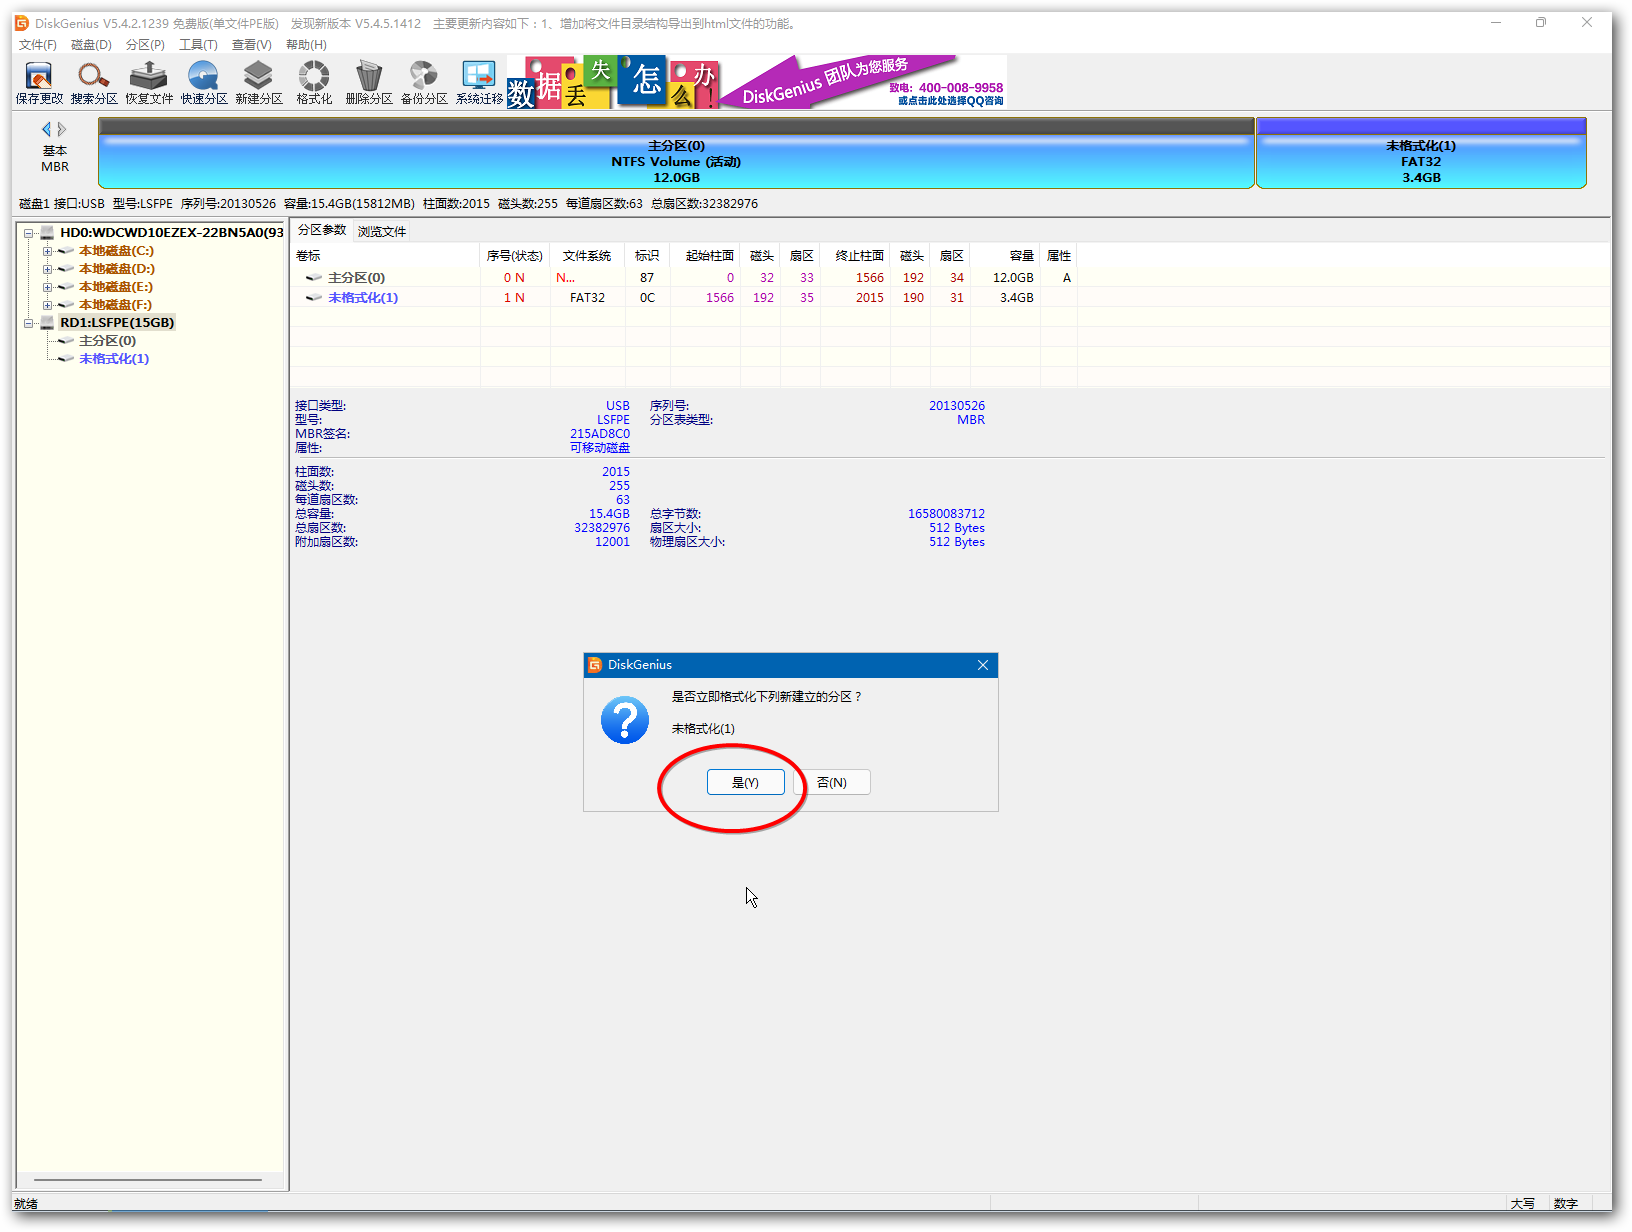Expand Local Disk (C:) tree node
The image size is (1632, 1232).
(47, 251)
